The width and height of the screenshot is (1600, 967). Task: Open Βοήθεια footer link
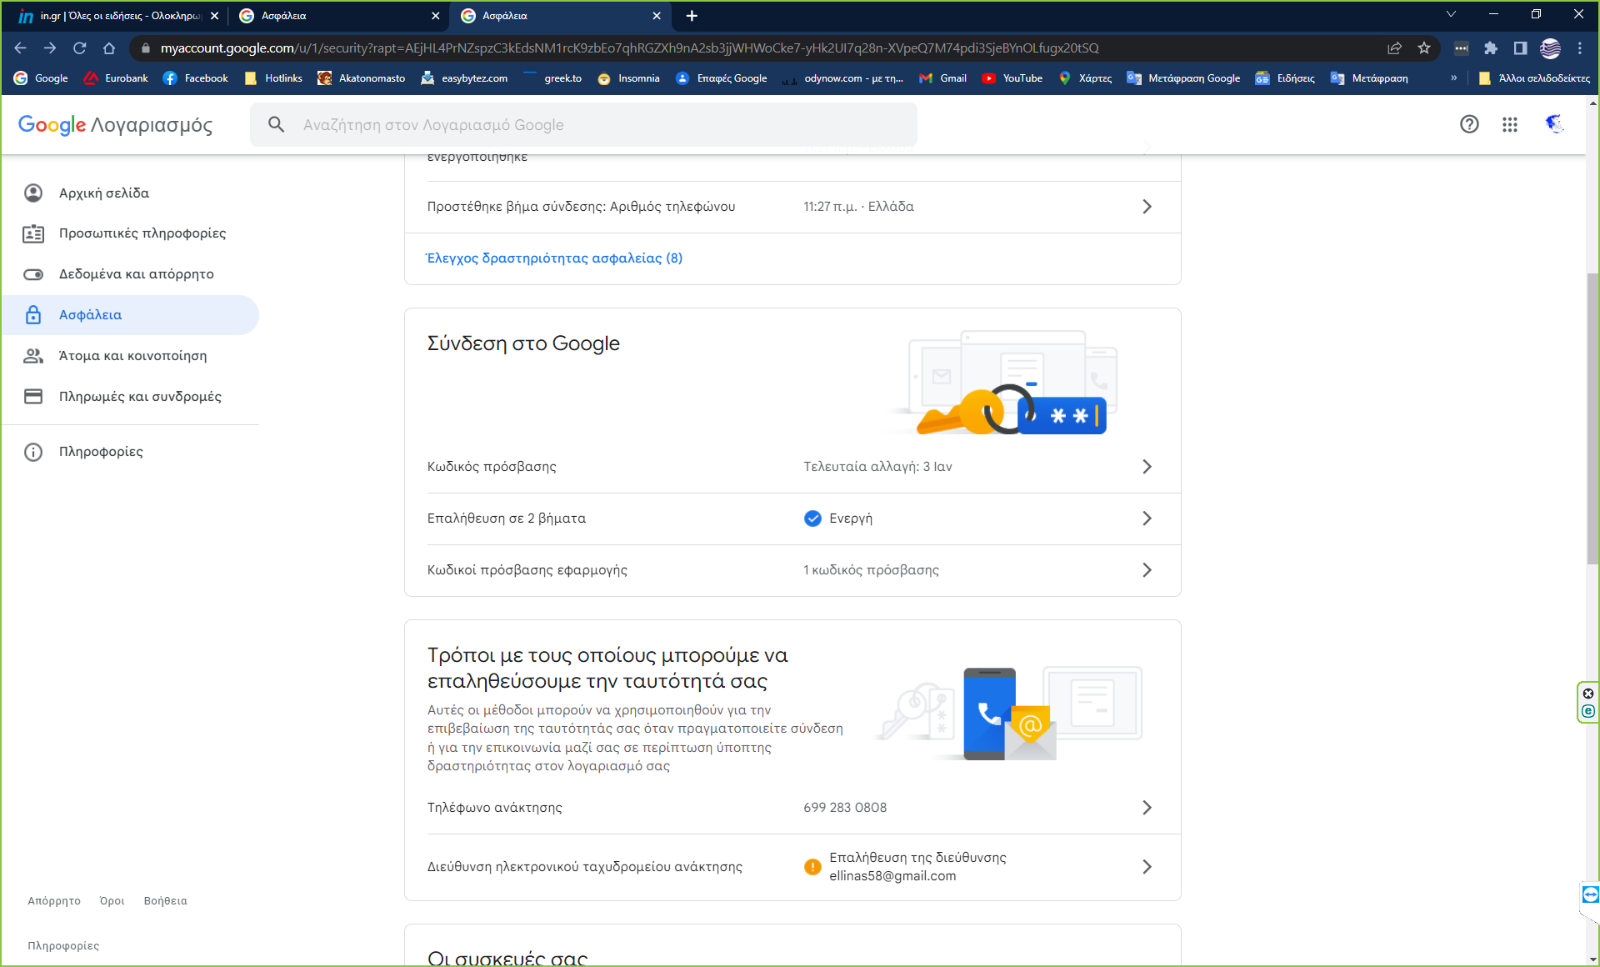(165, 901)
